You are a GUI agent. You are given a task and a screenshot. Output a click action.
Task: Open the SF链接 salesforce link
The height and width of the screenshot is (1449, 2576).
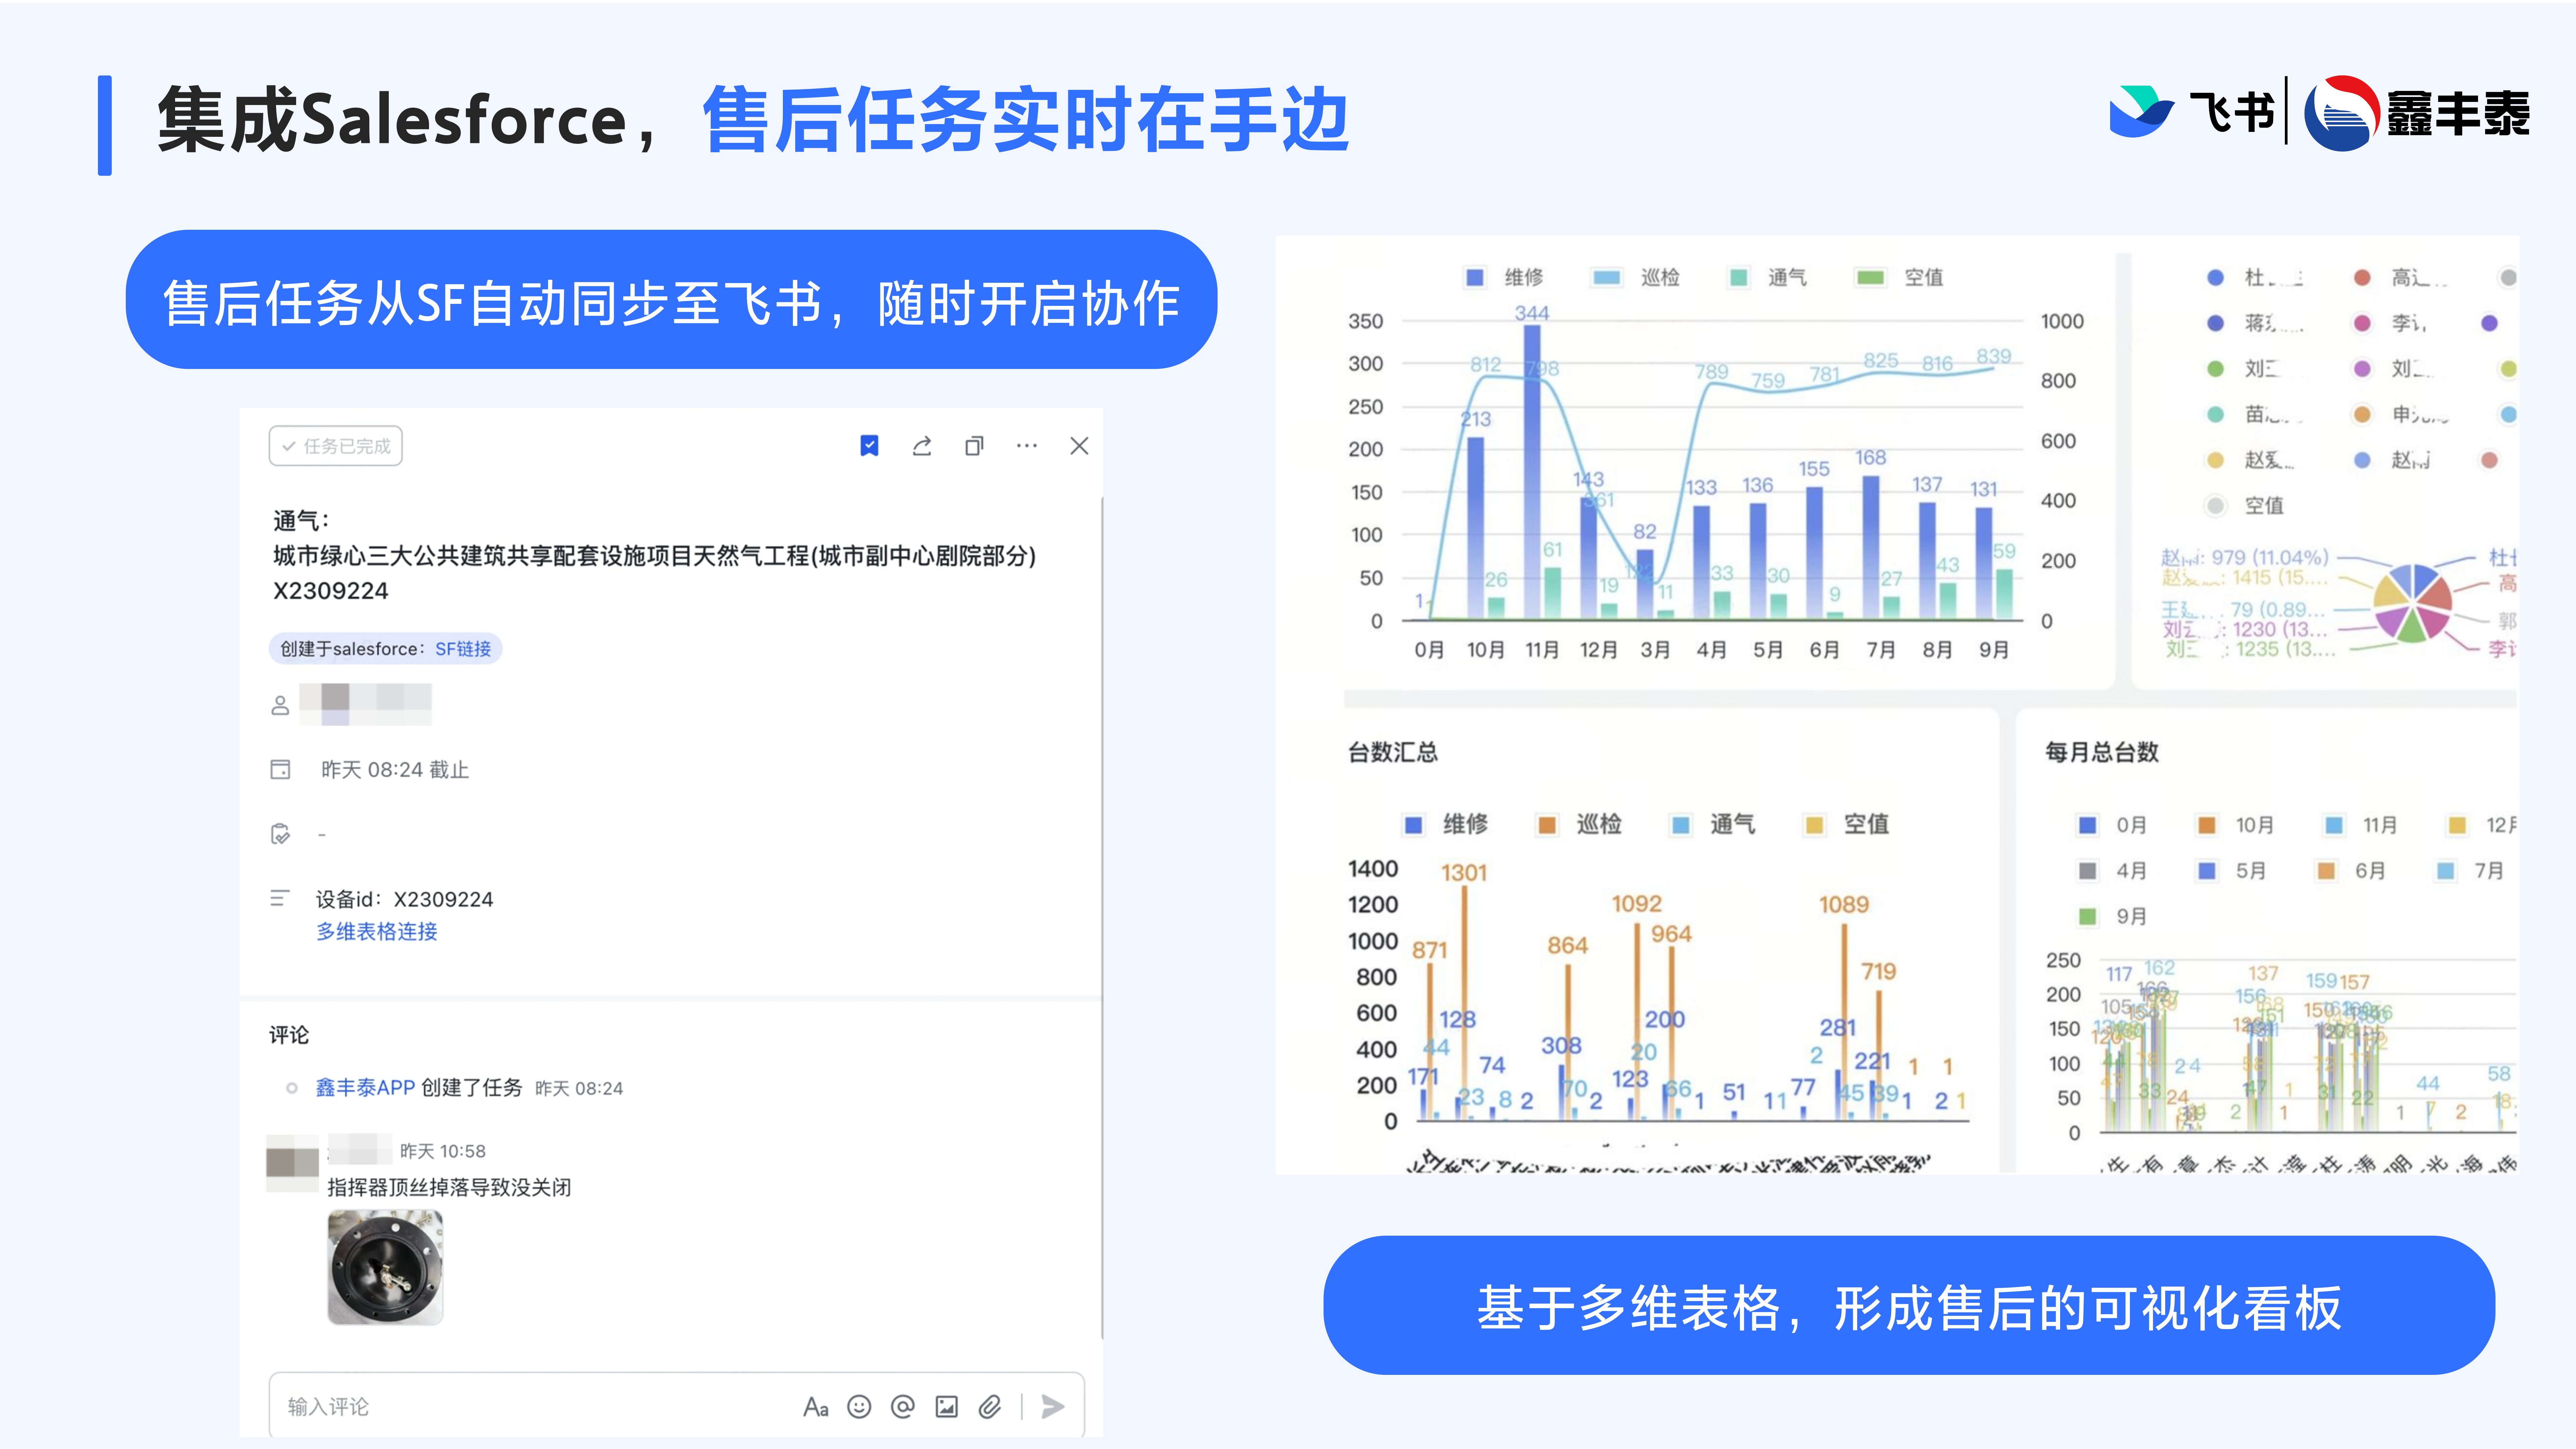point(463,649)
